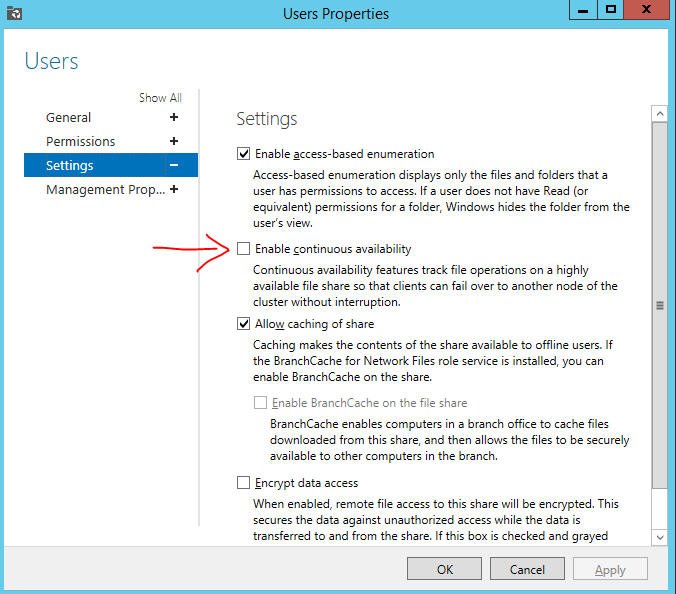Expand the General section plus icon
676x594 pixels.
pos(174,117)
